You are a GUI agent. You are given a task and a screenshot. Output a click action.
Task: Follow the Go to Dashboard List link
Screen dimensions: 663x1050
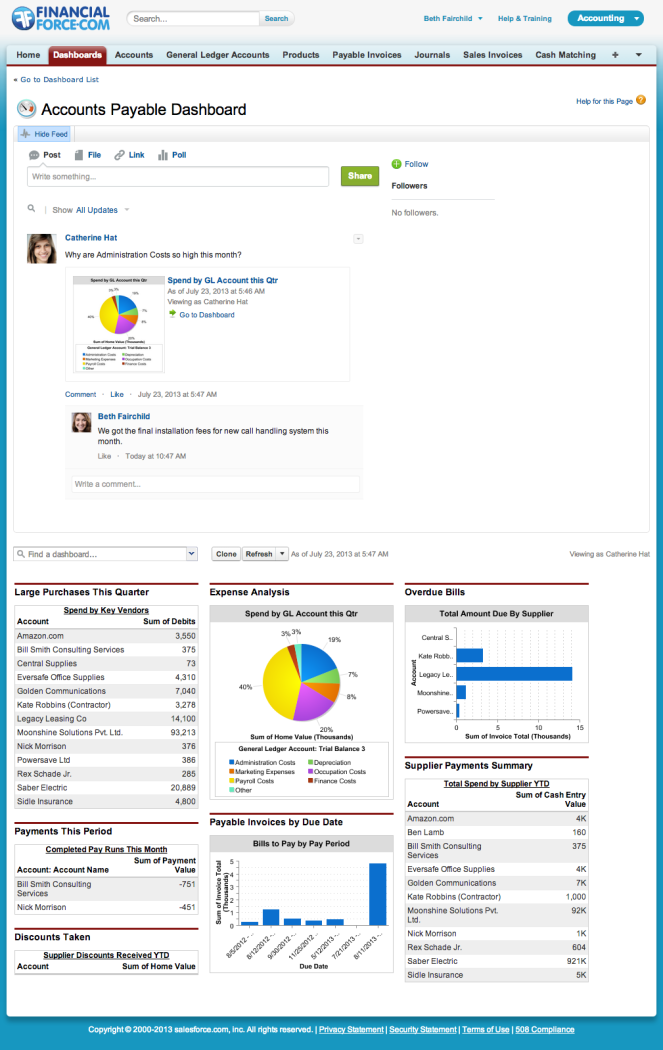(59, 80)
